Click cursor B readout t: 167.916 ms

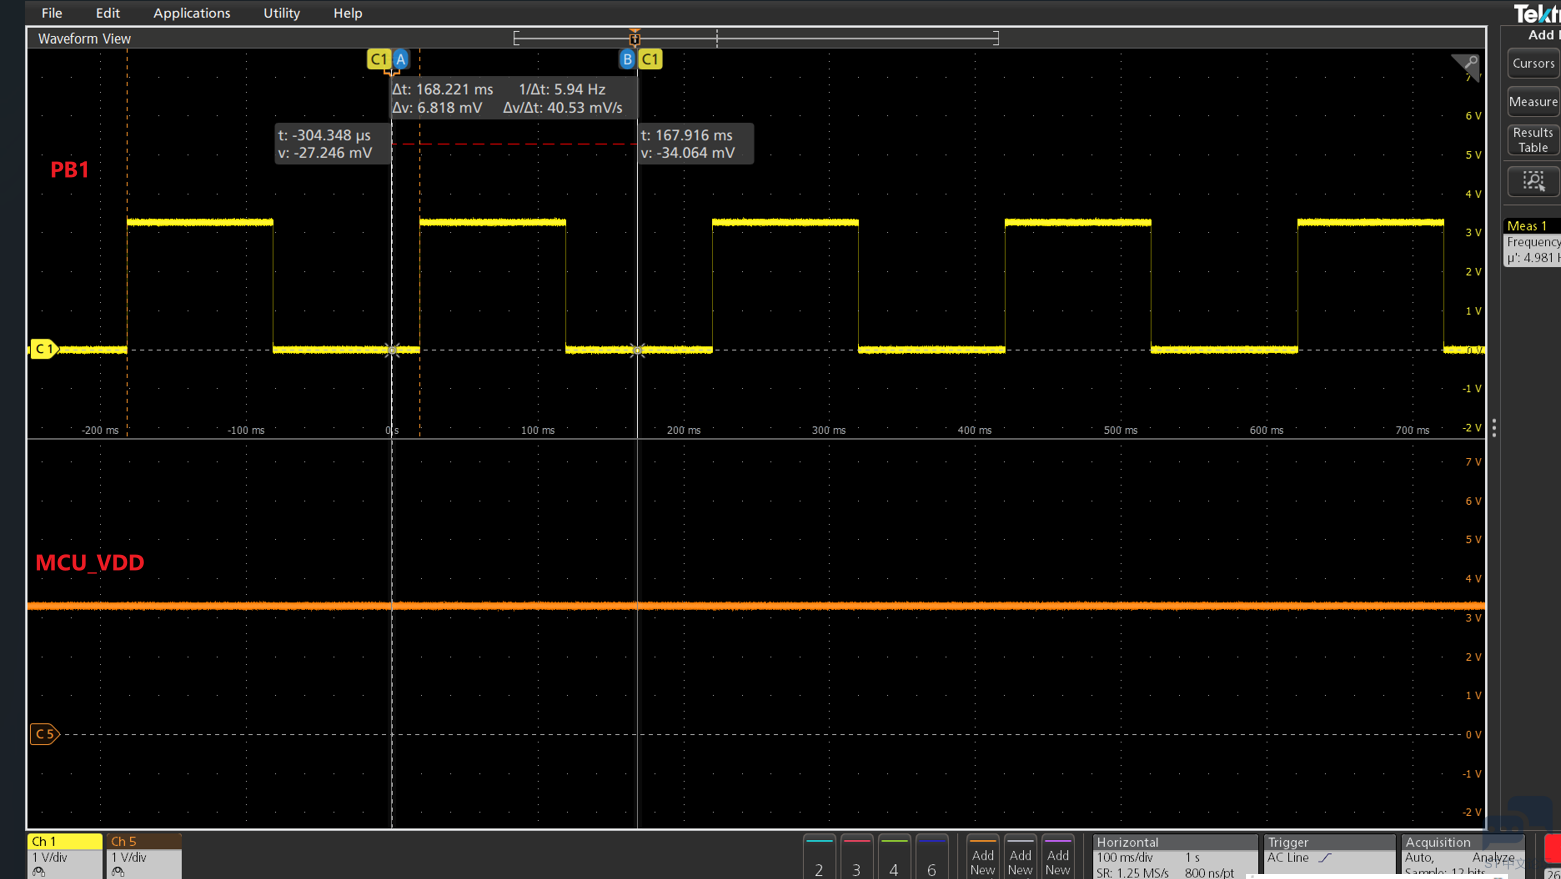696,143
